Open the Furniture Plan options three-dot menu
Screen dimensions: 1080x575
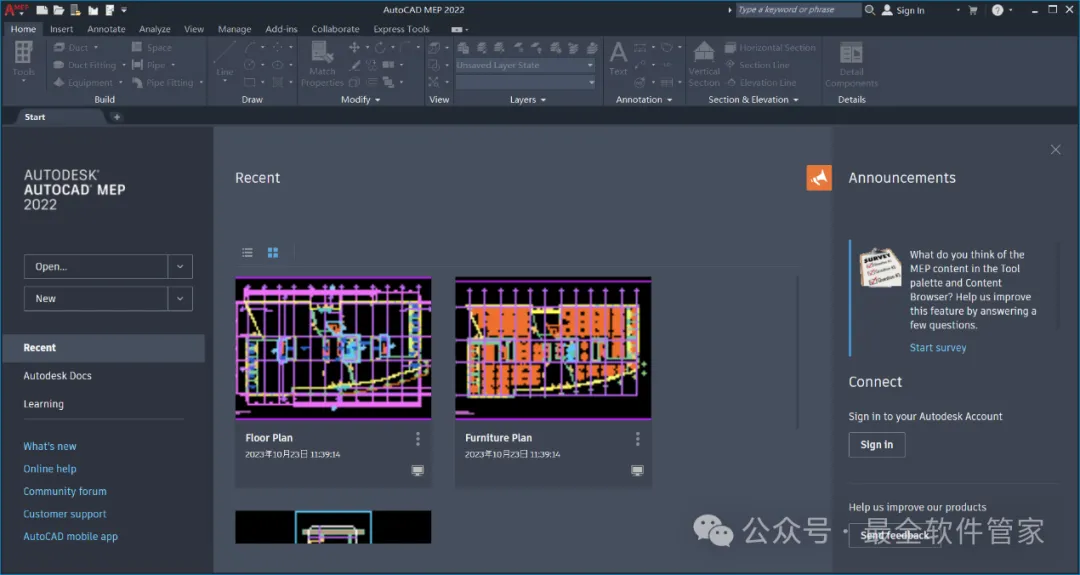point(637,439)
